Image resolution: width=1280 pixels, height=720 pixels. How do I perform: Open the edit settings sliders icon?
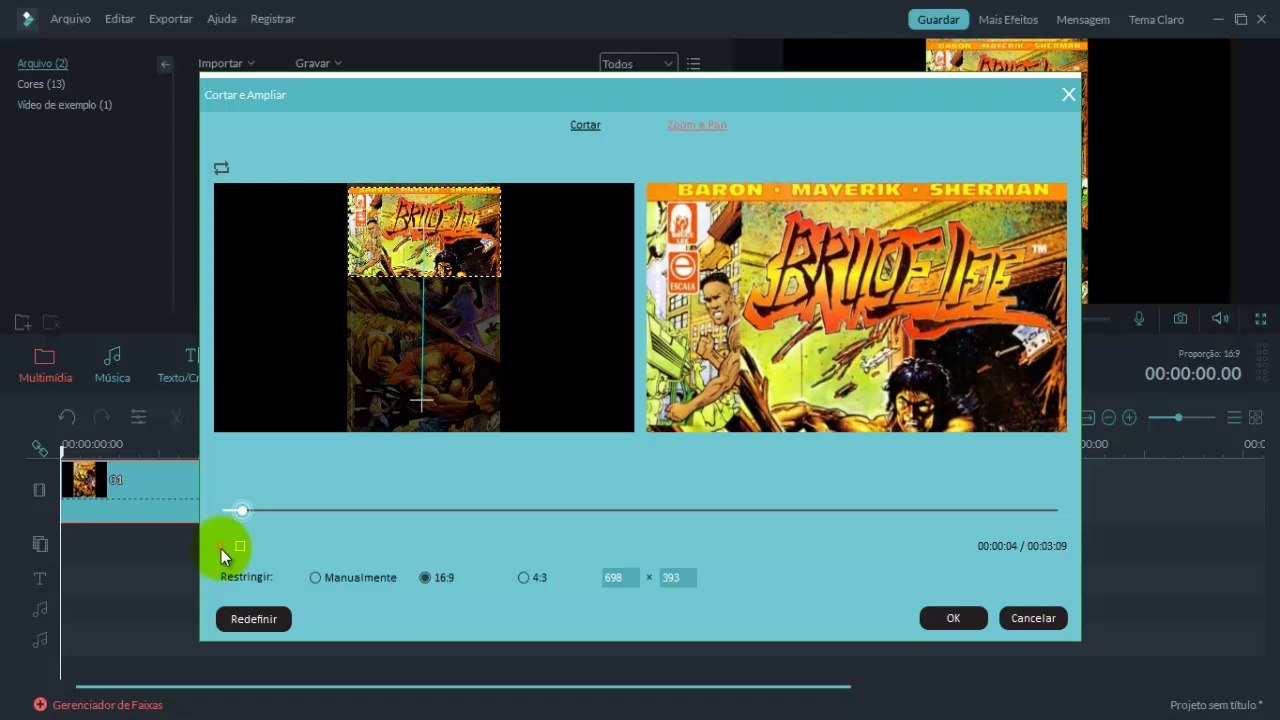pos(138,417)
